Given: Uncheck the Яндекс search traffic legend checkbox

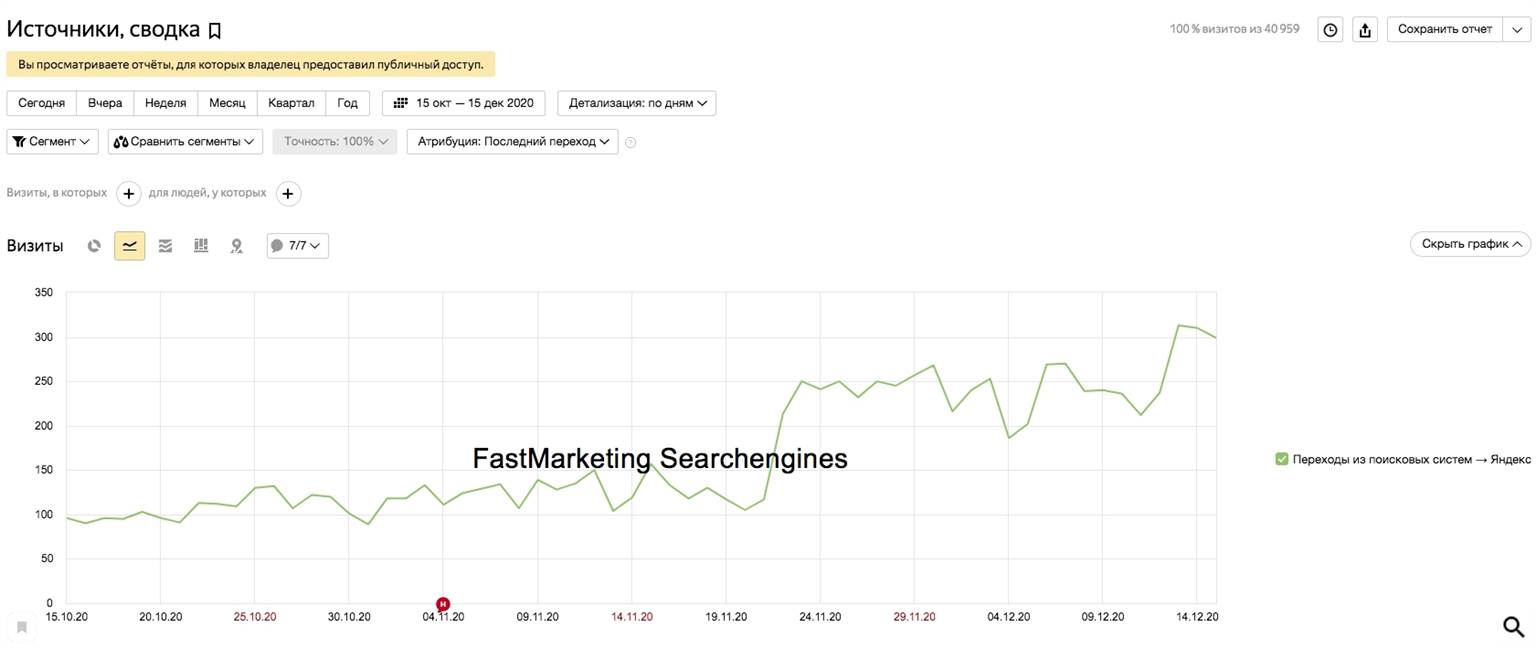Looking at the screenshot, I should [1281, 459].
